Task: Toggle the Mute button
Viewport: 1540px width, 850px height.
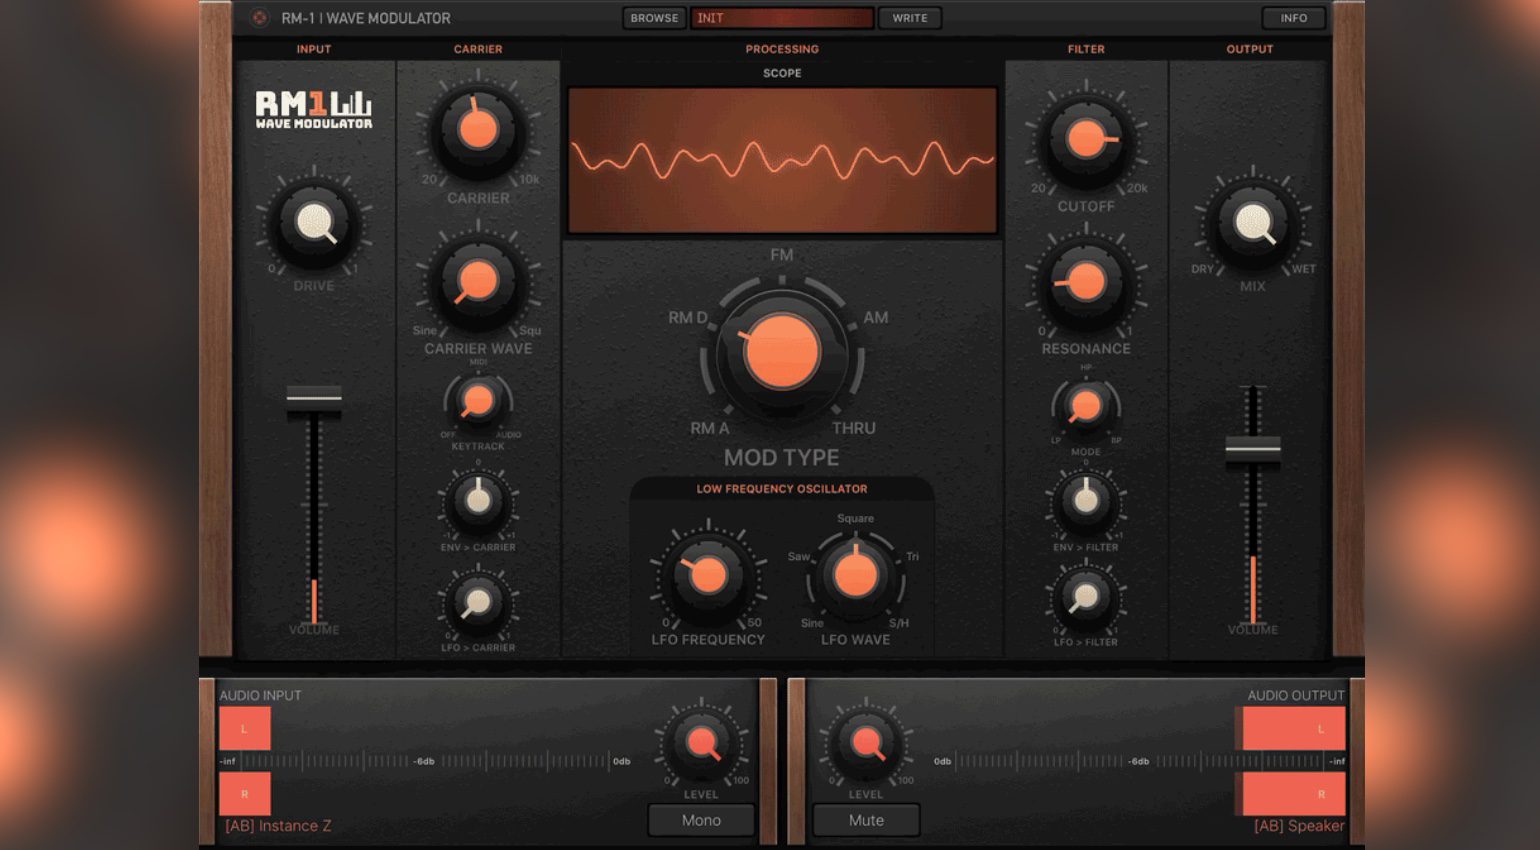Action: tap(866, 820)
